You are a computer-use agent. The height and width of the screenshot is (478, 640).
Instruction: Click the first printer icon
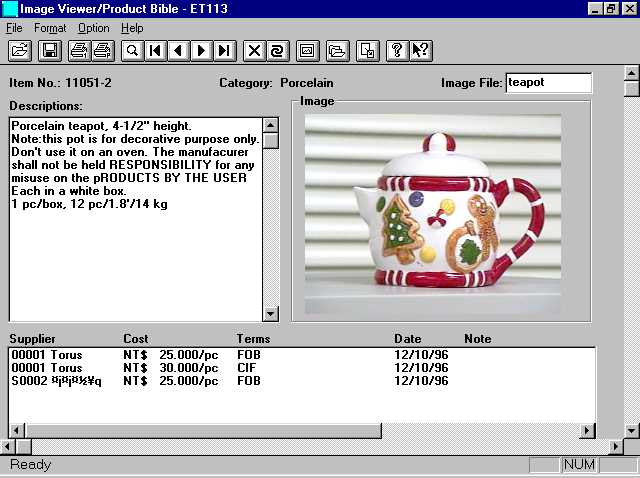click(x=79, y=51)
